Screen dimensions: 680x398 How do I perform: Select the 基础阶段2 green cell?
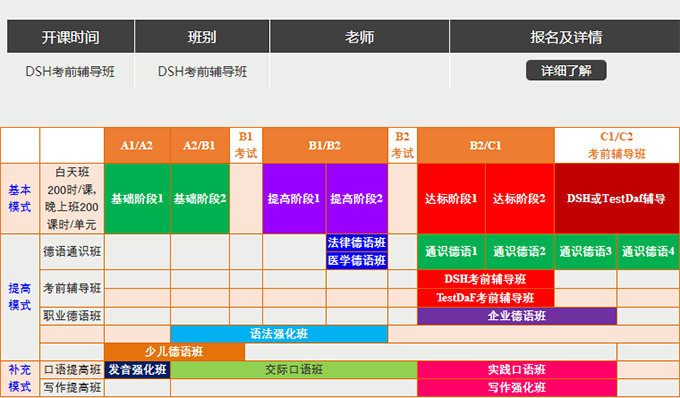tap(200, 199)
